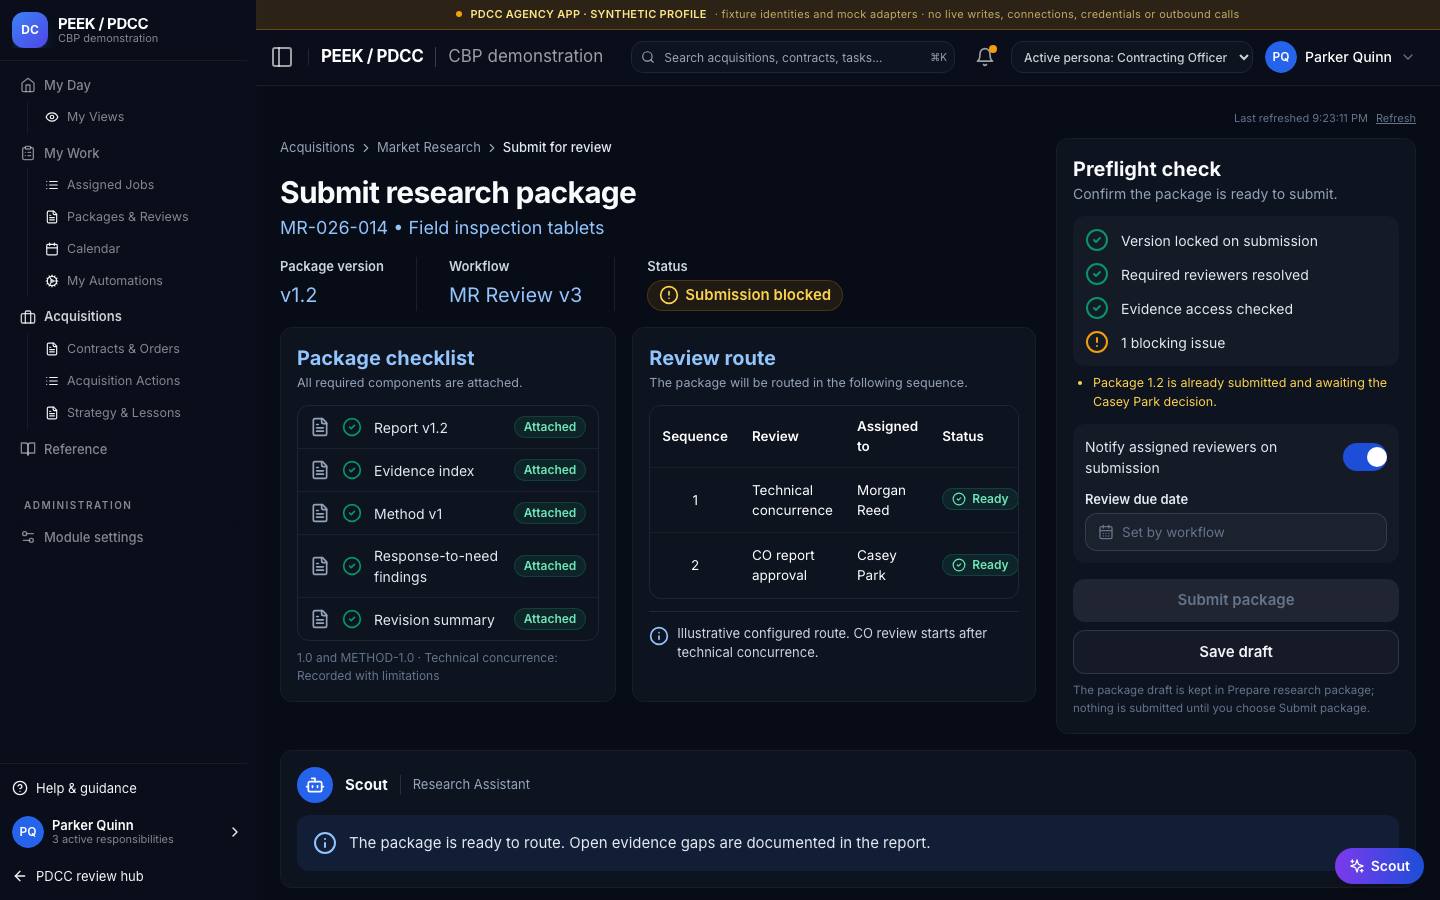The height and width of the screenshot is (900, 1440).
Task: Expand the Parker Quinn account menu chevron
Action: click(x=1408, y=57)
